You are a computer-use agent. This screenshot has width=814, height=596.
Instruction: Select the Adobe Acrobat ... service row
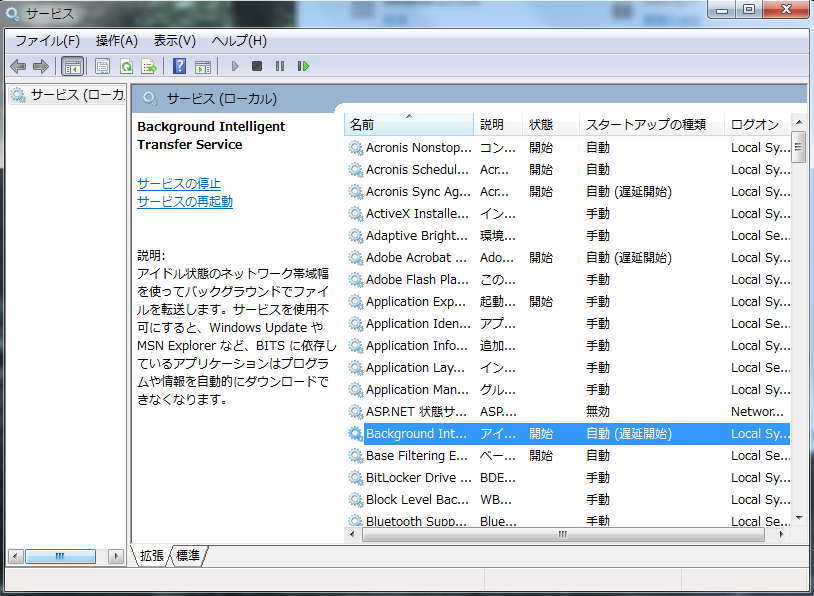click(x=568, y=258)
